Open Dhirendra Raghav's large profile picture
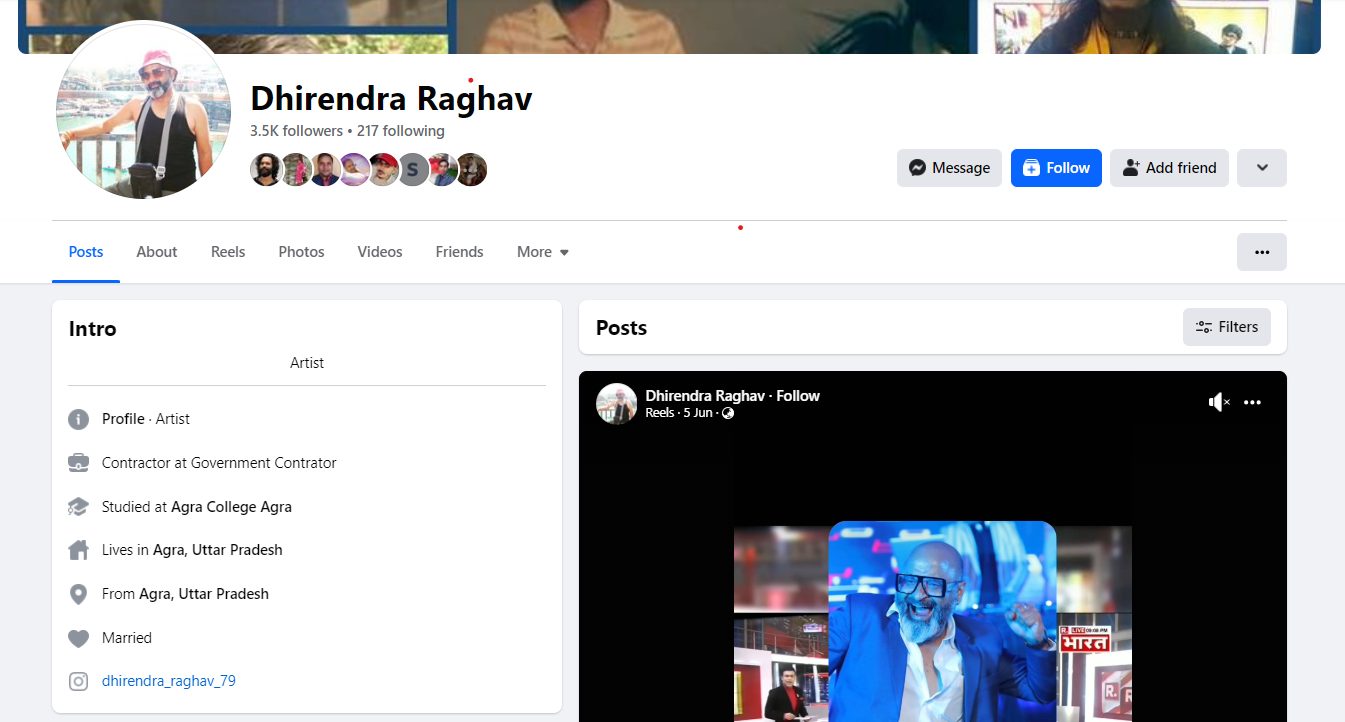The width and height of the screenshot is (1345, 722). pyautogui.click(x=144, y=110)
